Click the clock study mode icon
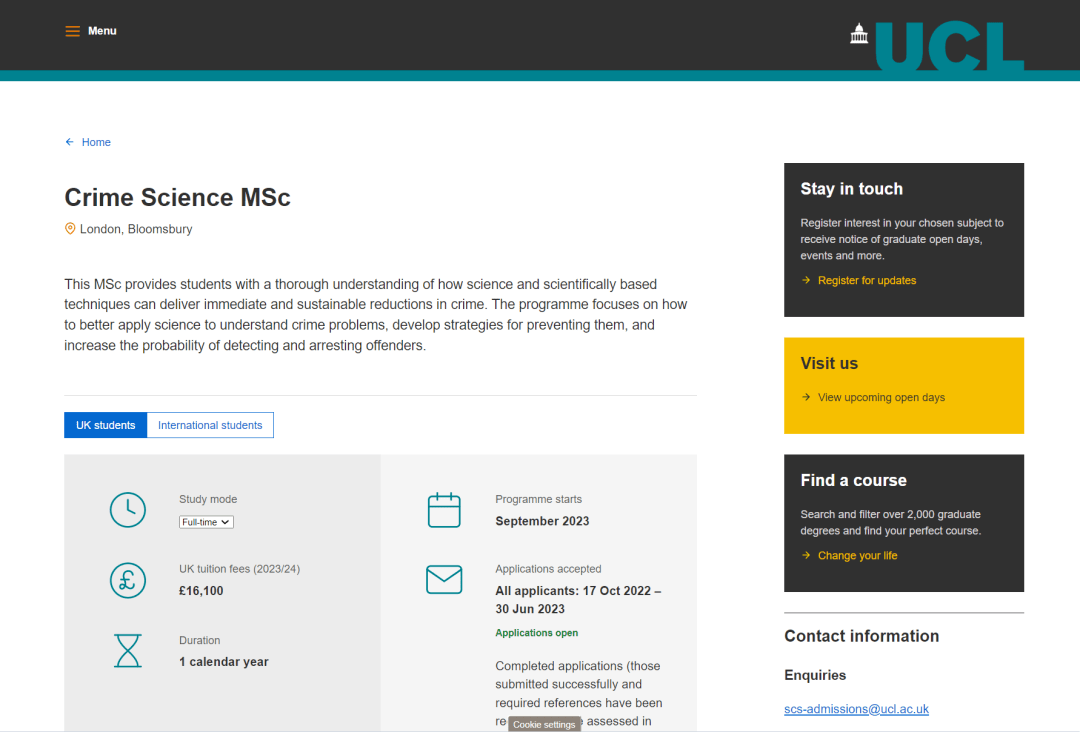The image size is (1080, 732). [x=128, y=510]
